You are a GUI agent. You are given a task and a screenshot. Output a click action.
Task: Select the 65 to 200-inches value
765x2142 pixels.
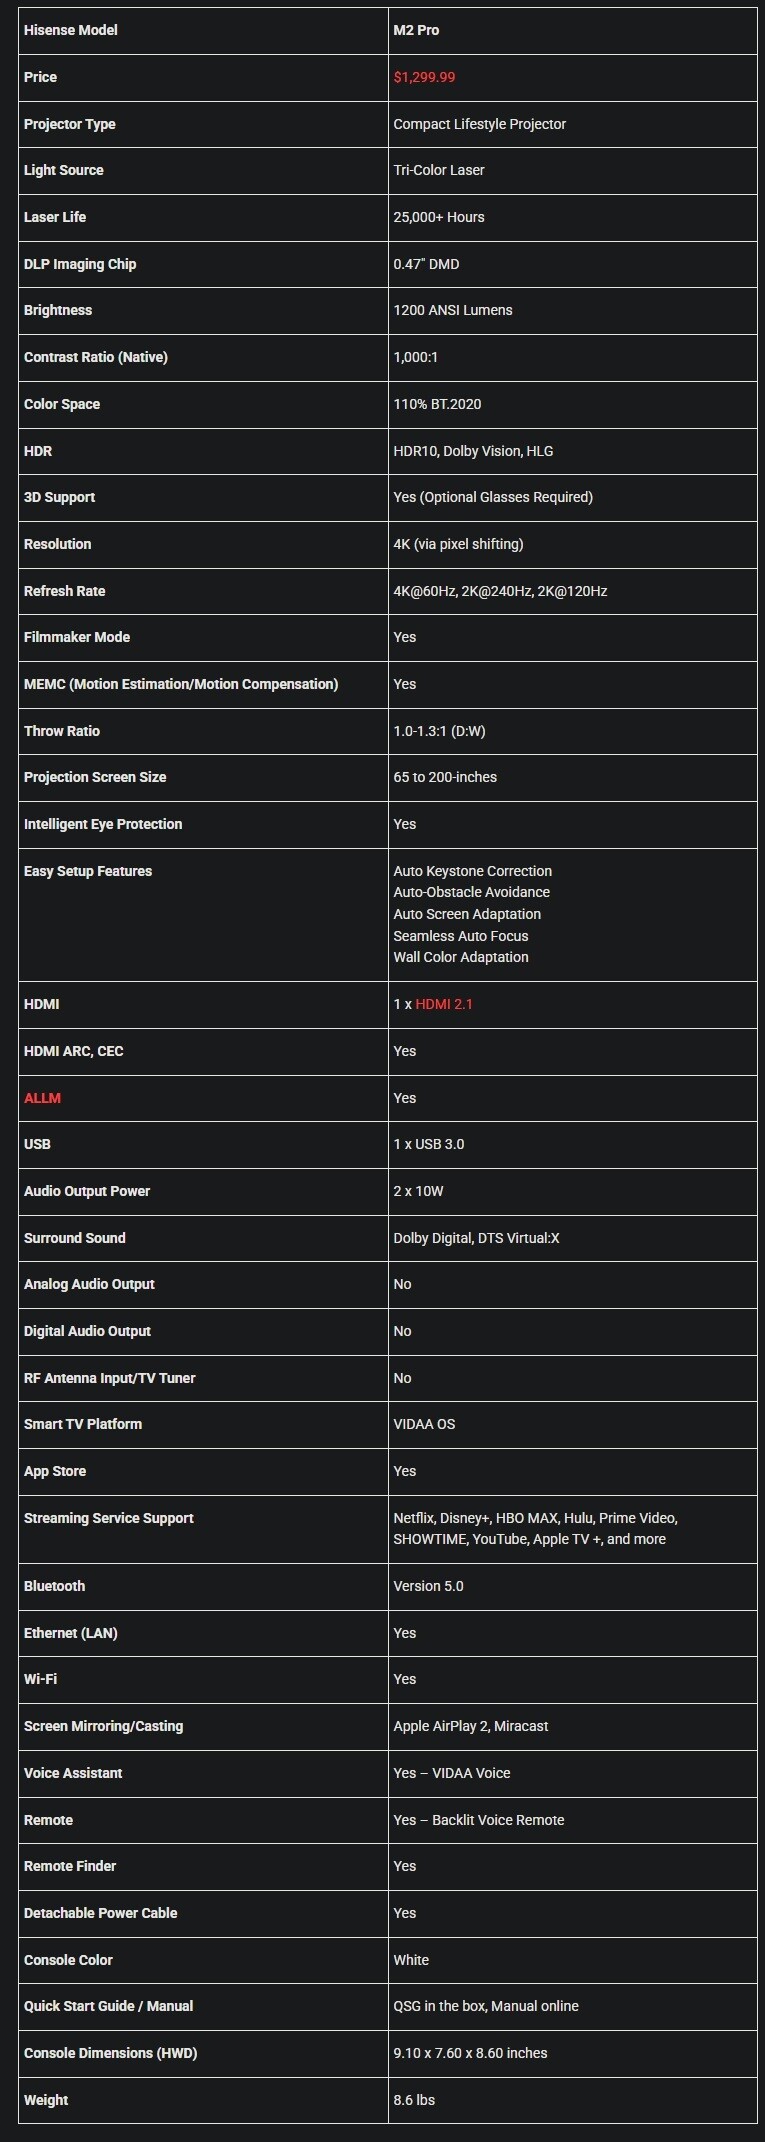coord(445,777)
